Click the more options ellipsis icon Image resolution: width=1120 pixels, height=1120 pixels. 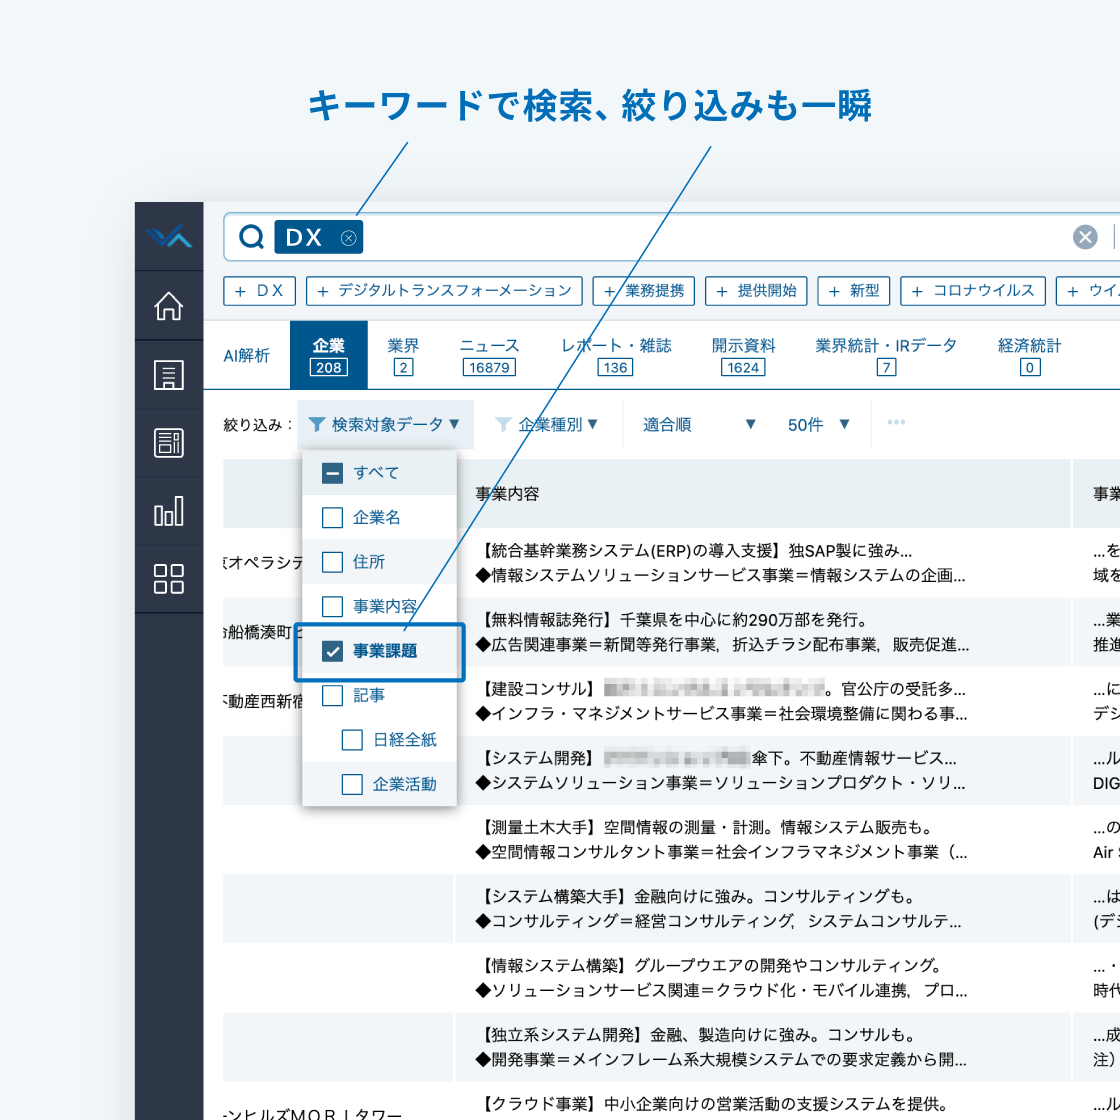tap(896, 423)
